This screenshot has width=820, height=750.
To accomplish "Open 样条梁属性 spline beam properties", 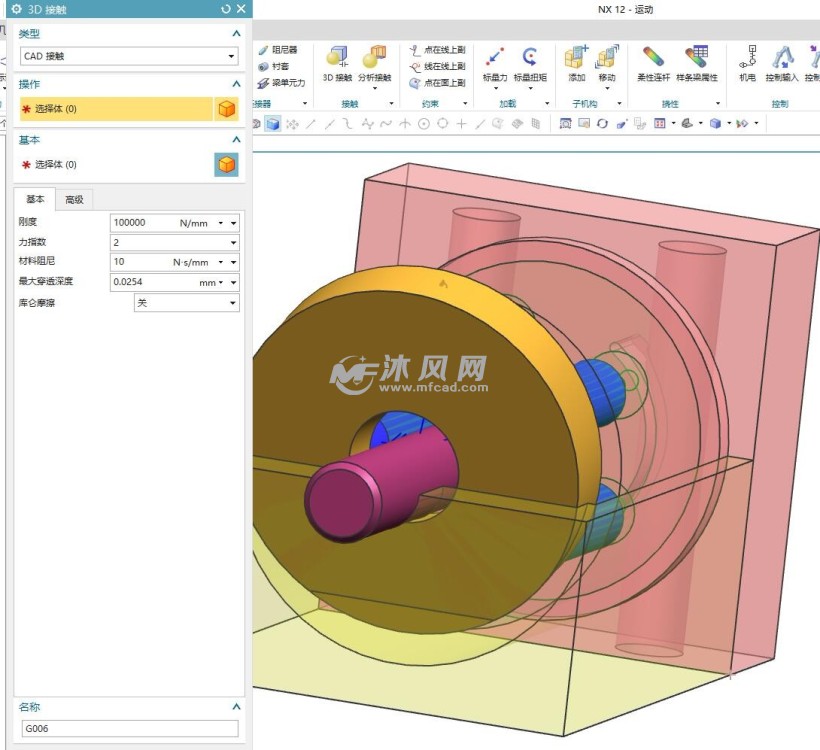I will click(x=697, y=59).
